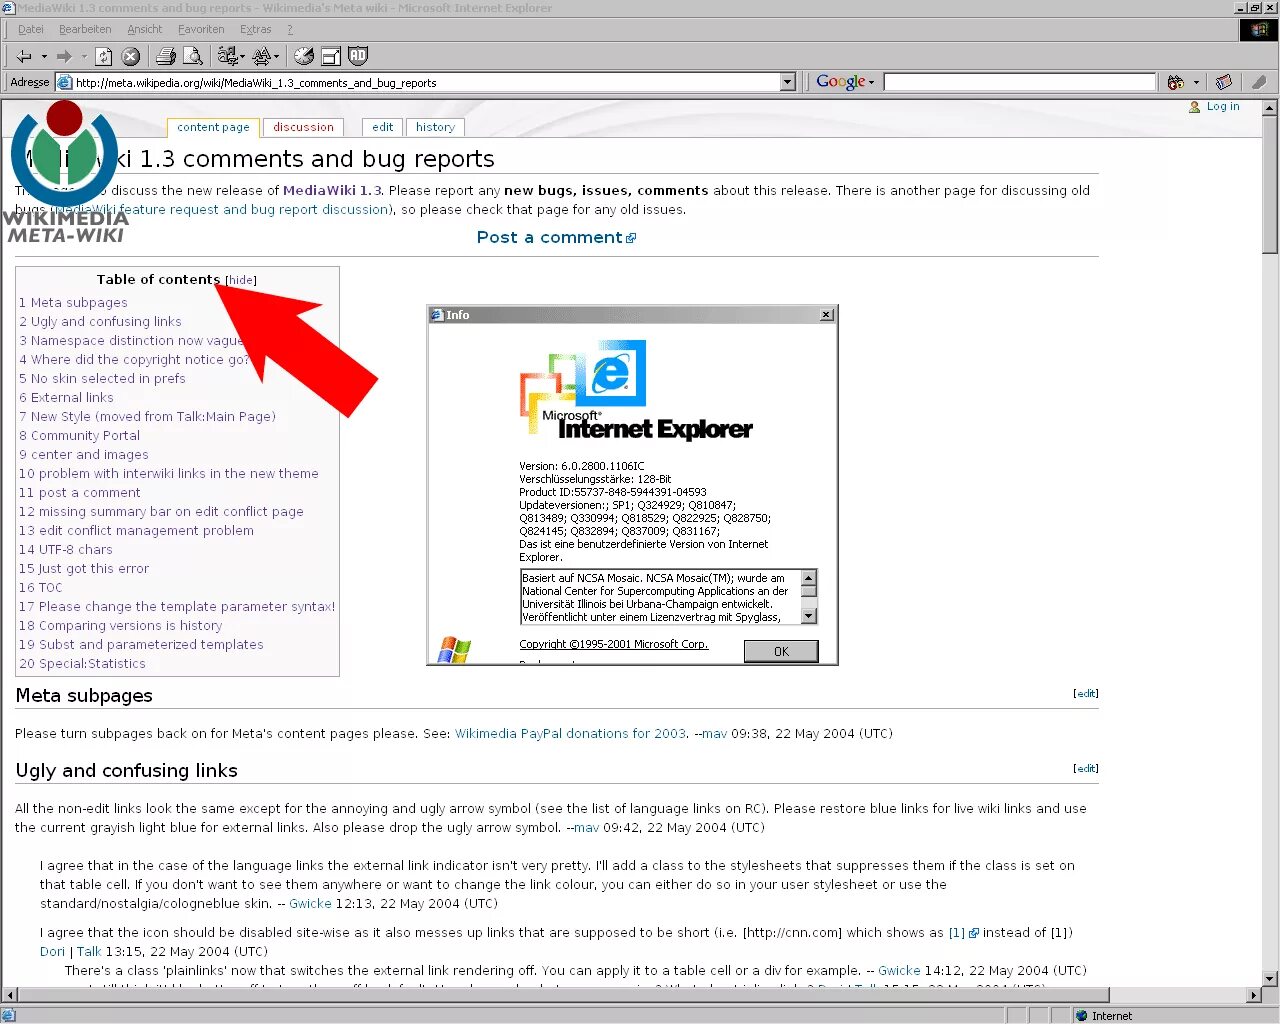Open the Favoriten menu

(x=201, y=29)
